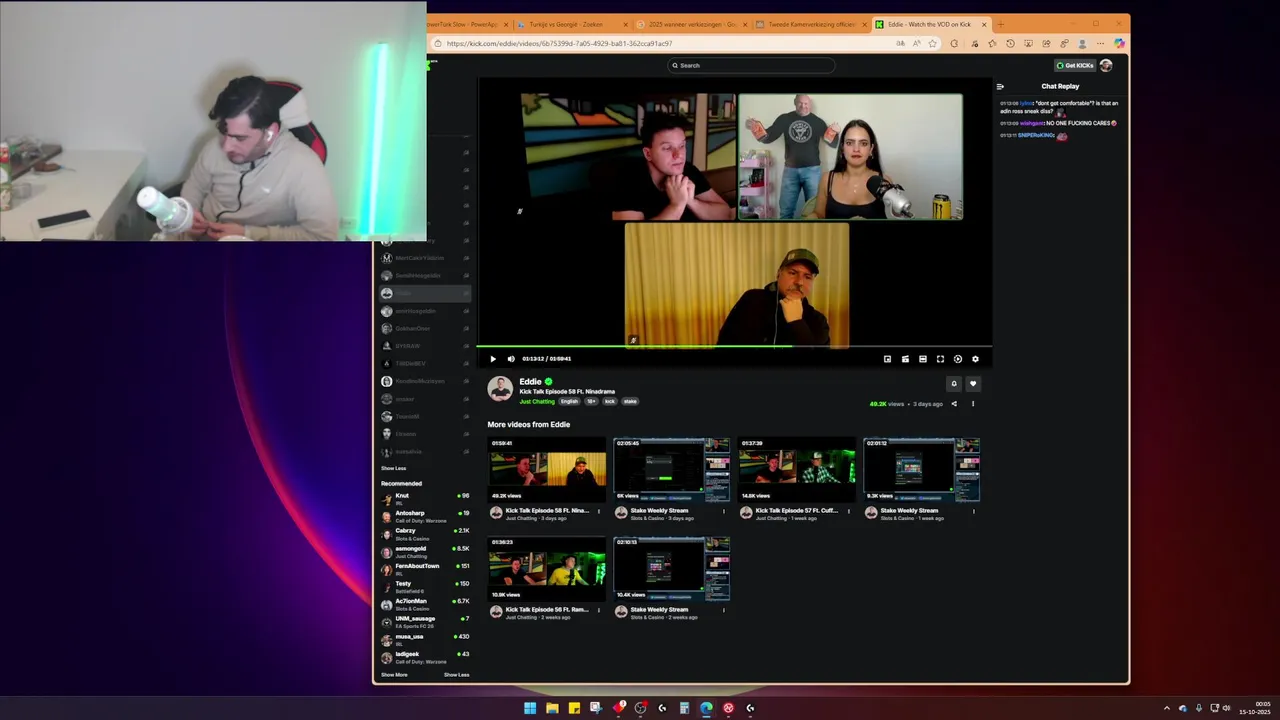Show hidden tray icons chevron
The width and height of the screenshot is (1280, 720).
[x=1166, y=708]
